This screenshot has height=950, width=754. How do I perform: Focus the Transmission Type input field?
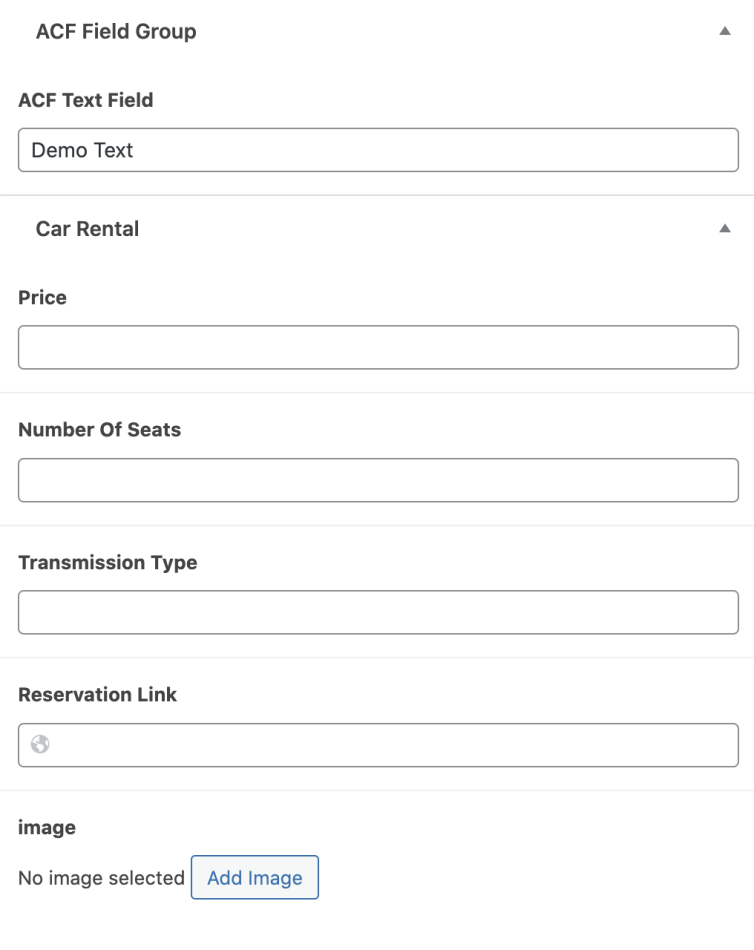[x=377, y=612]
